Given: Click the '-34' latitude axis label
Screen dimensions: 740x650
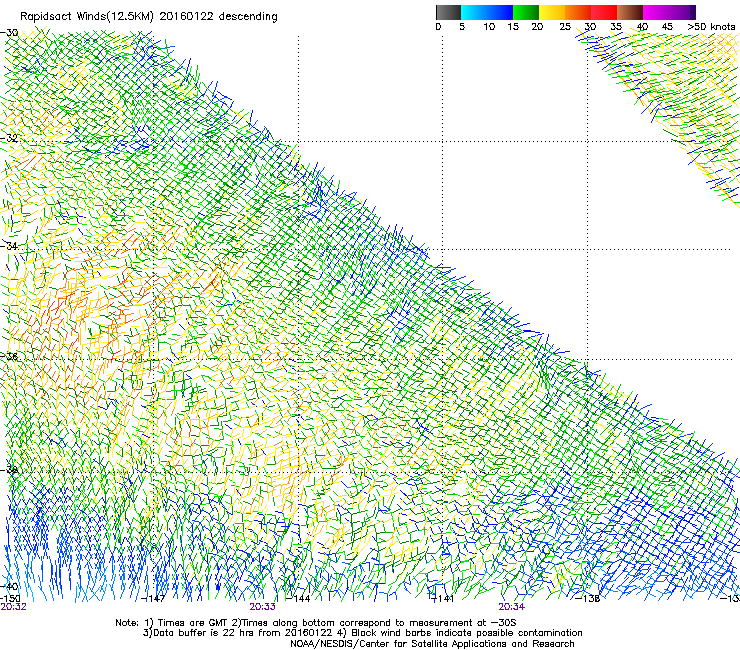Looking at the screenshot, I should click(x=10, y=246).
